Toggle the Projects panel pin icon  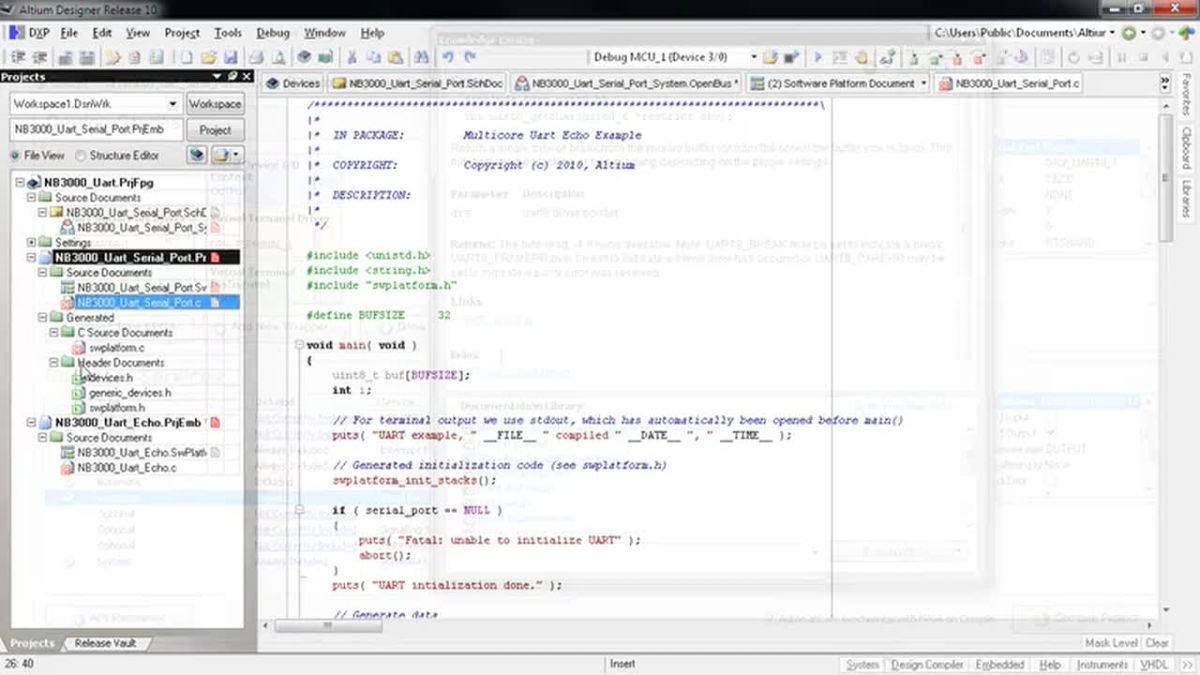click(233, 76)
